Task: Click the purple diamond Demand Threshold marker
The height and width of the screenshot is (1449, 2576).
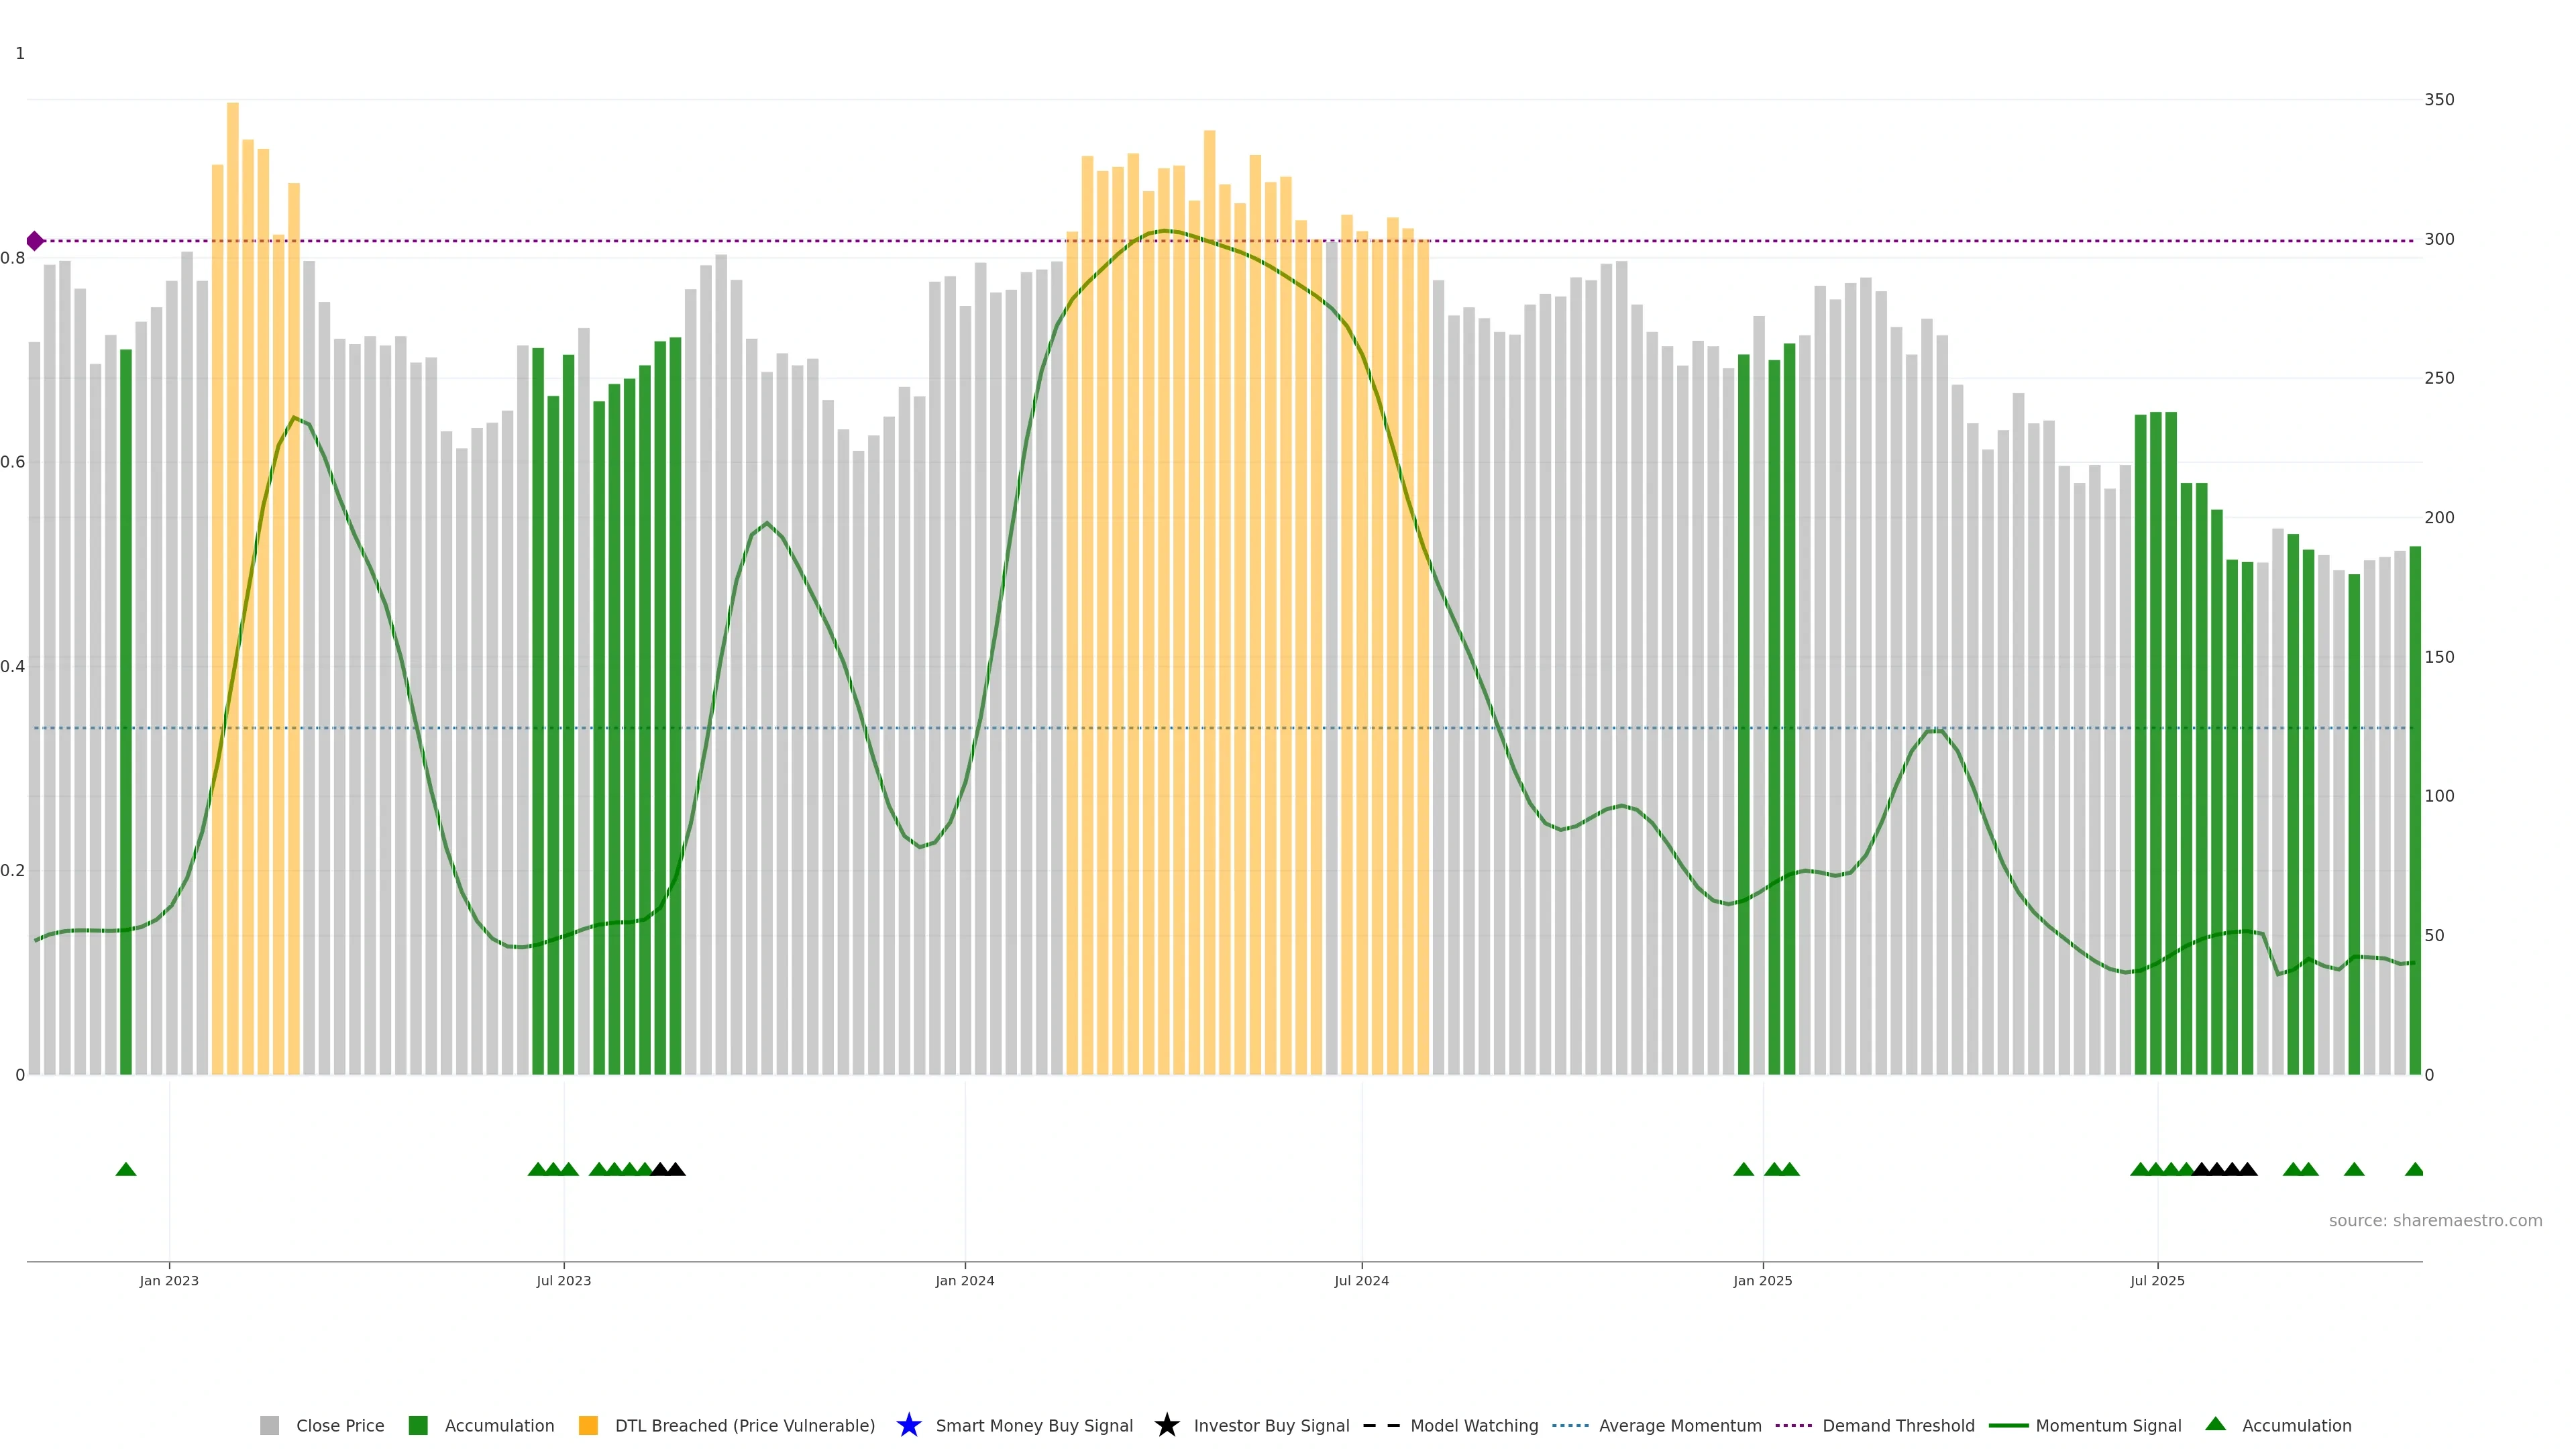Action: 35,241
